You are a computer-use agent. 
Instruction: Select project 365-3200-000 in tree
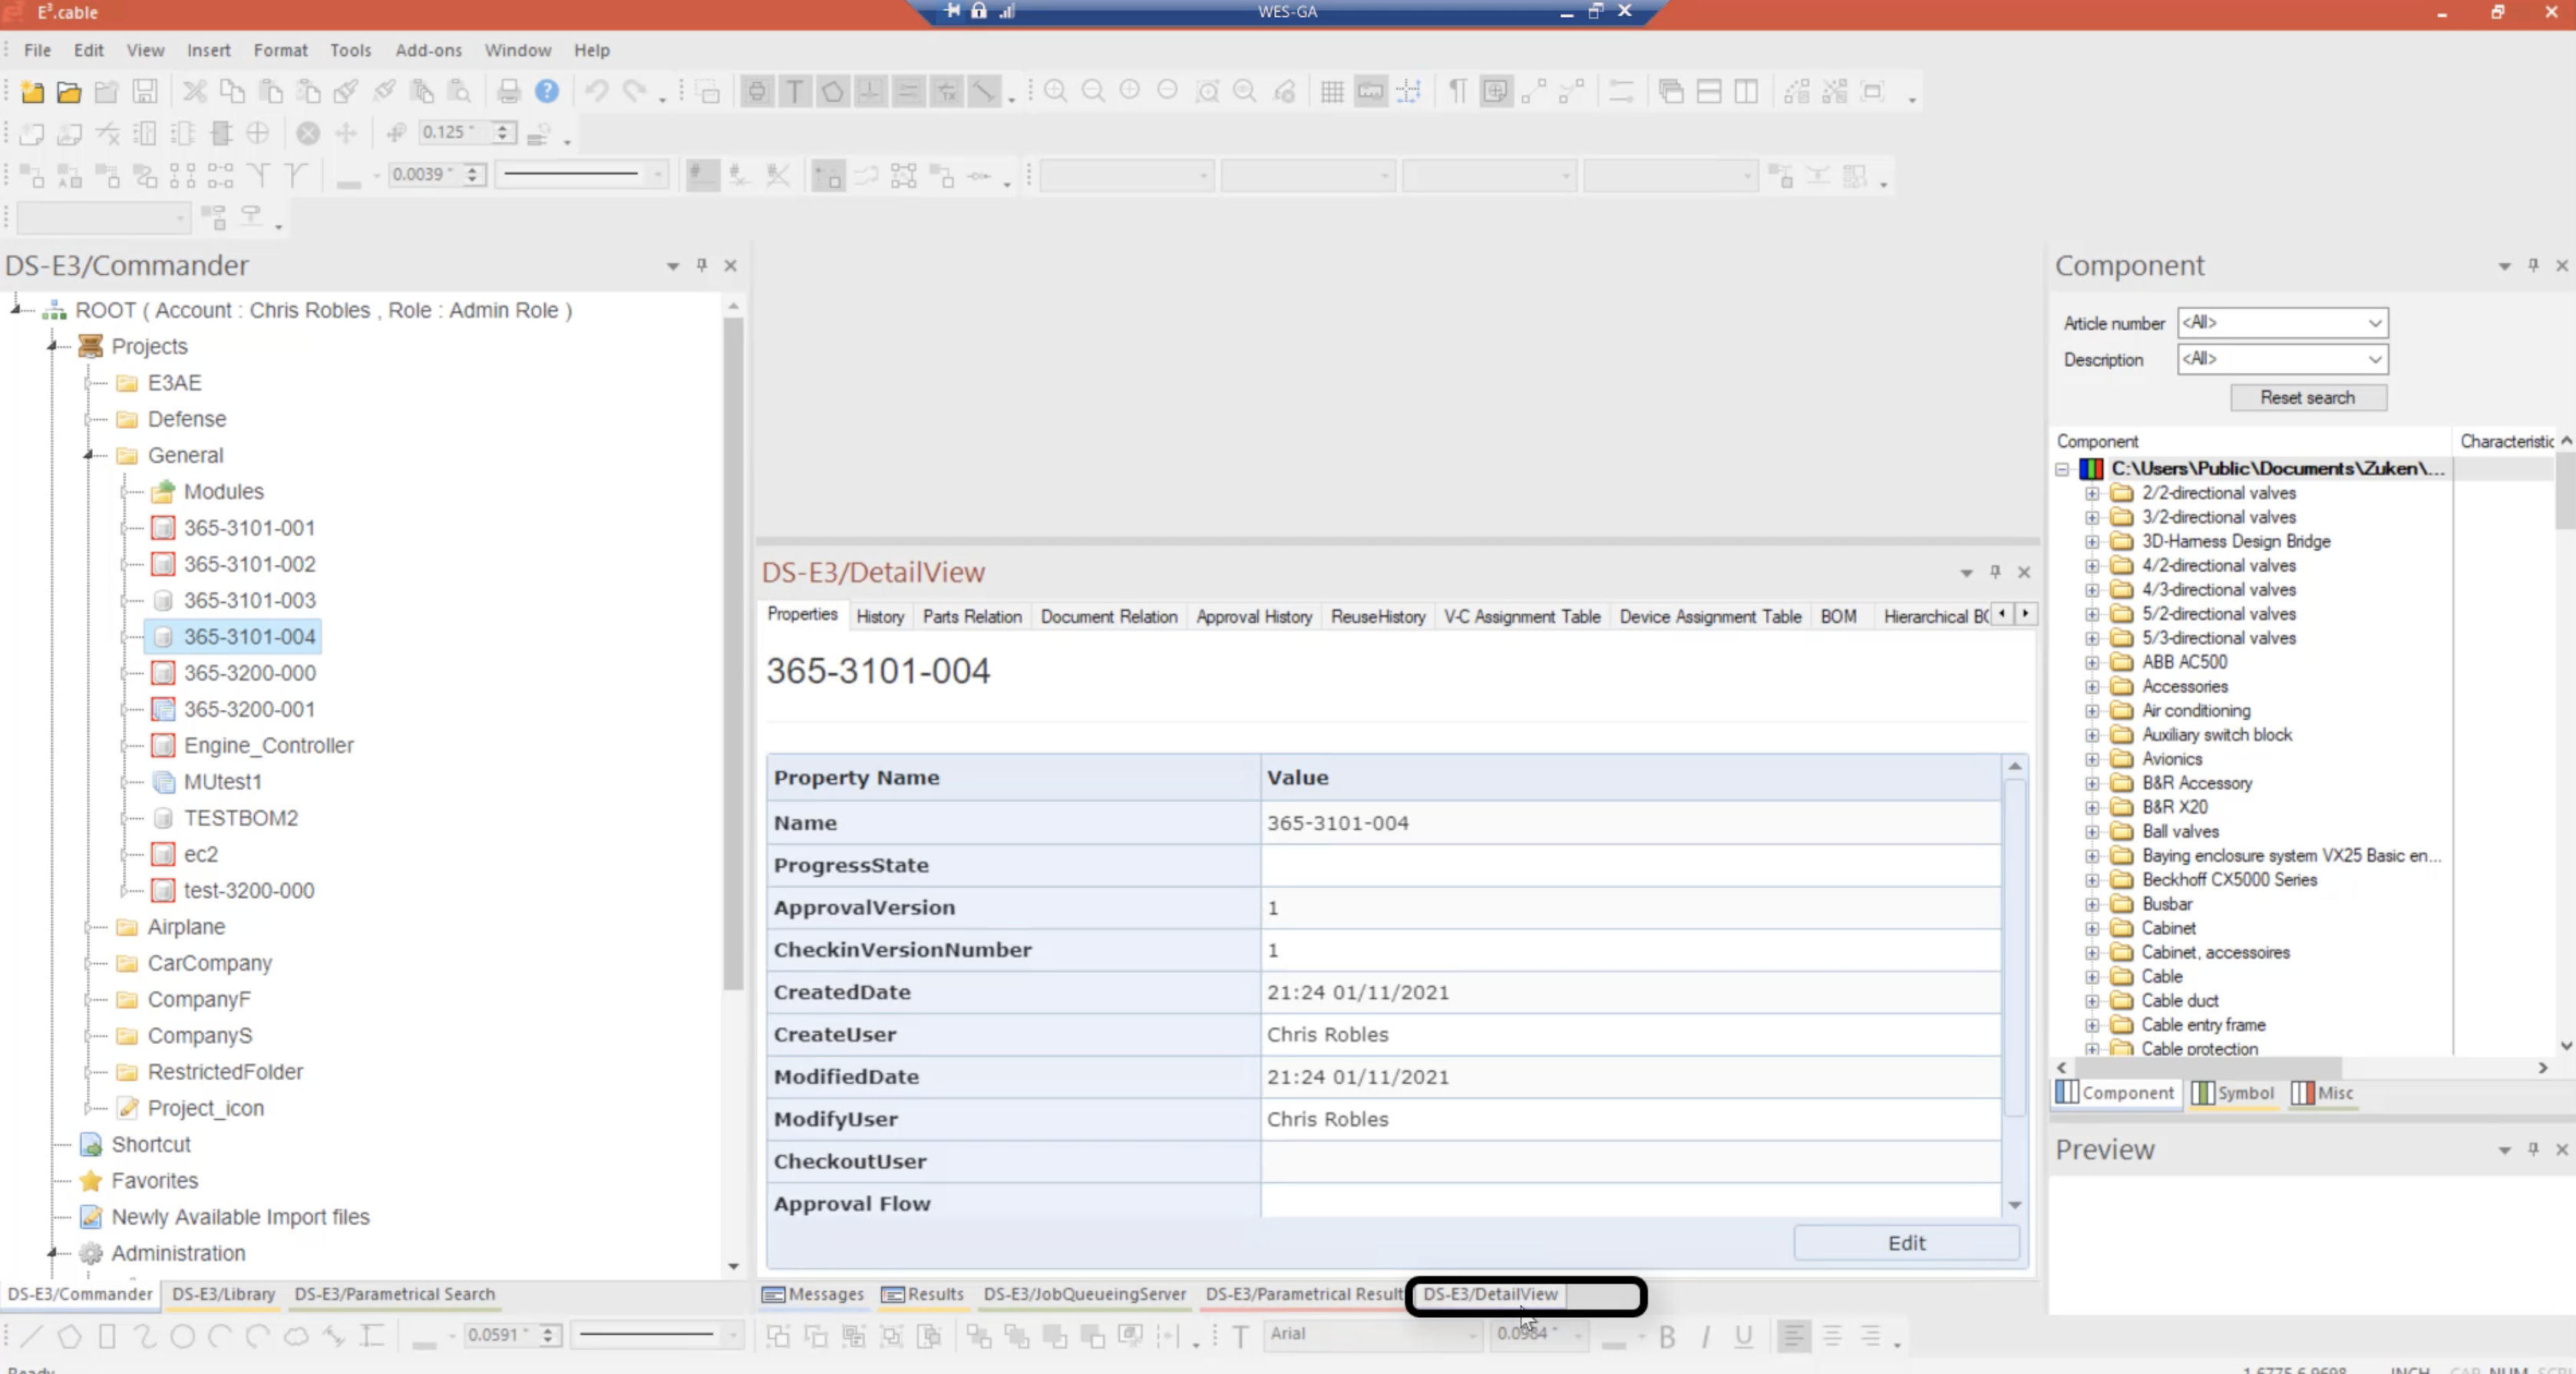[x=249, y=673]
